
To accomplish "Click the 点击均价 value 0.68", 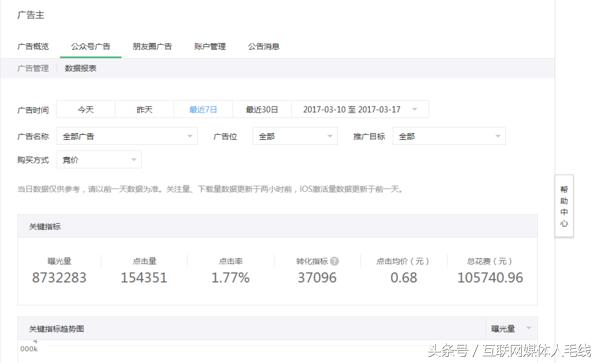I will point(404,278).
